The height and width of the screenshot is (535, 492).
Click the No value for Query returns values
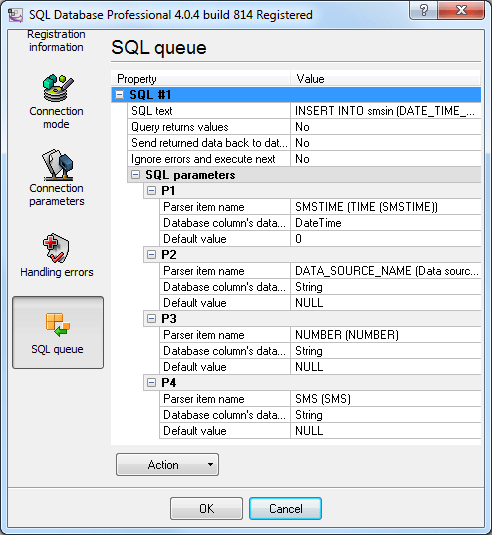[386, 127]
